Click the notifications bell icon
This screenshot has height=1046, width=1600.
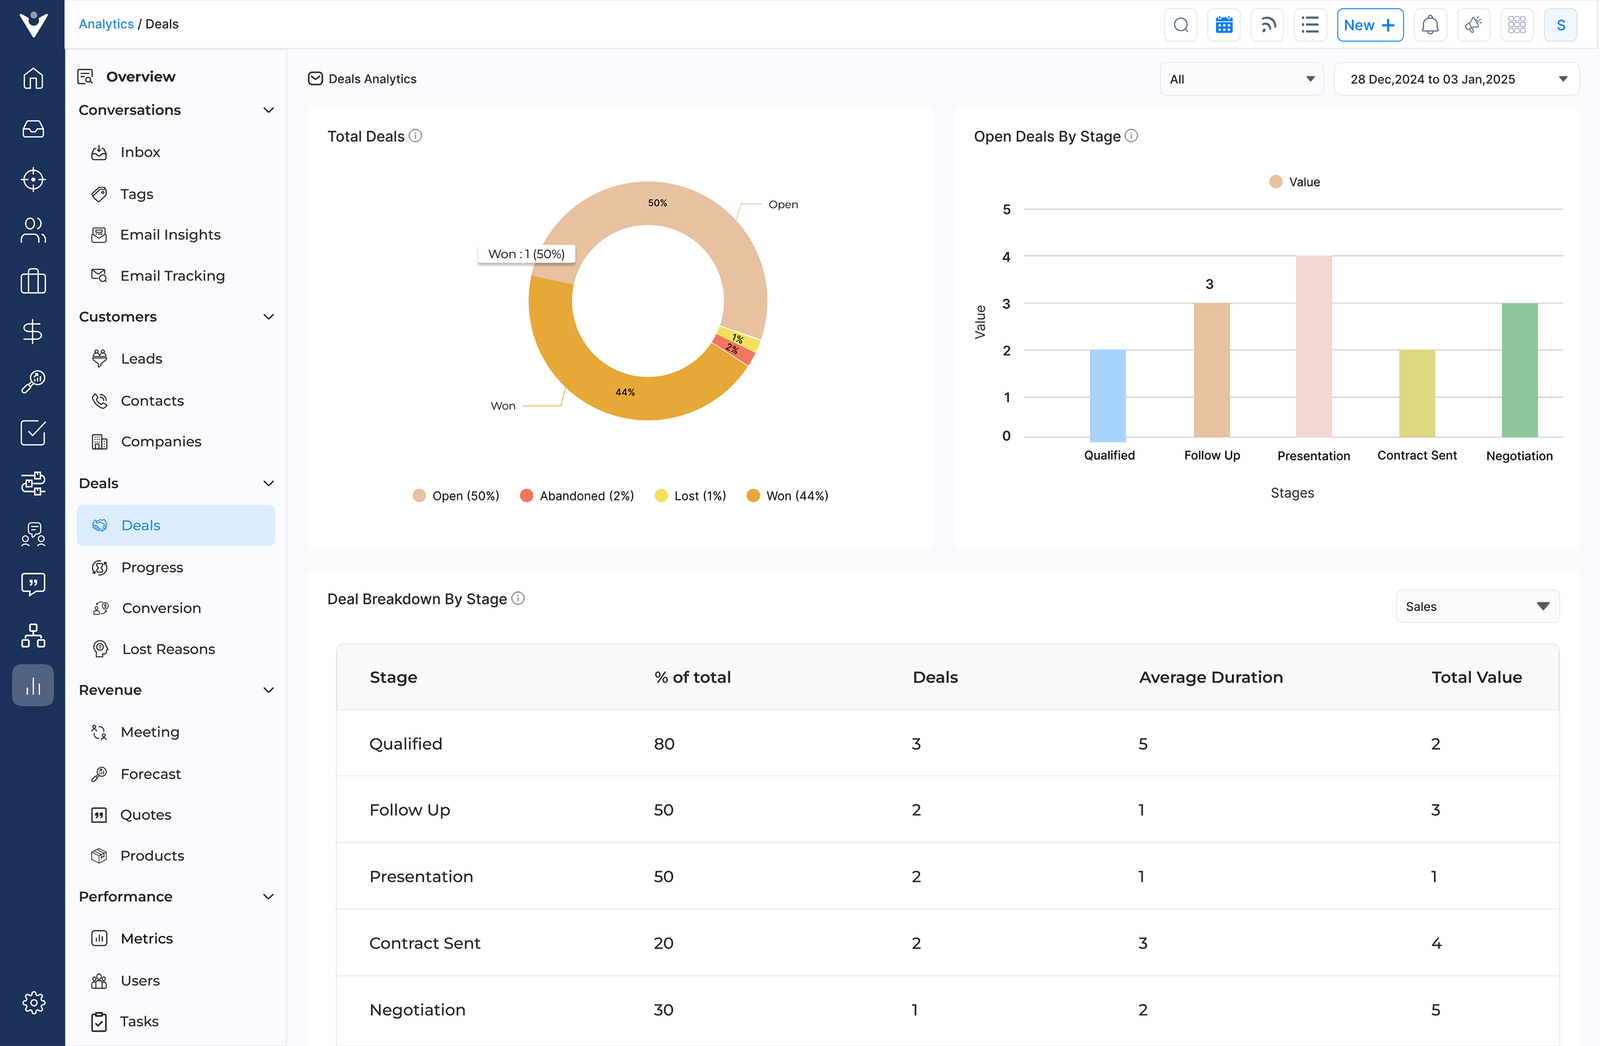point(1430,24)
